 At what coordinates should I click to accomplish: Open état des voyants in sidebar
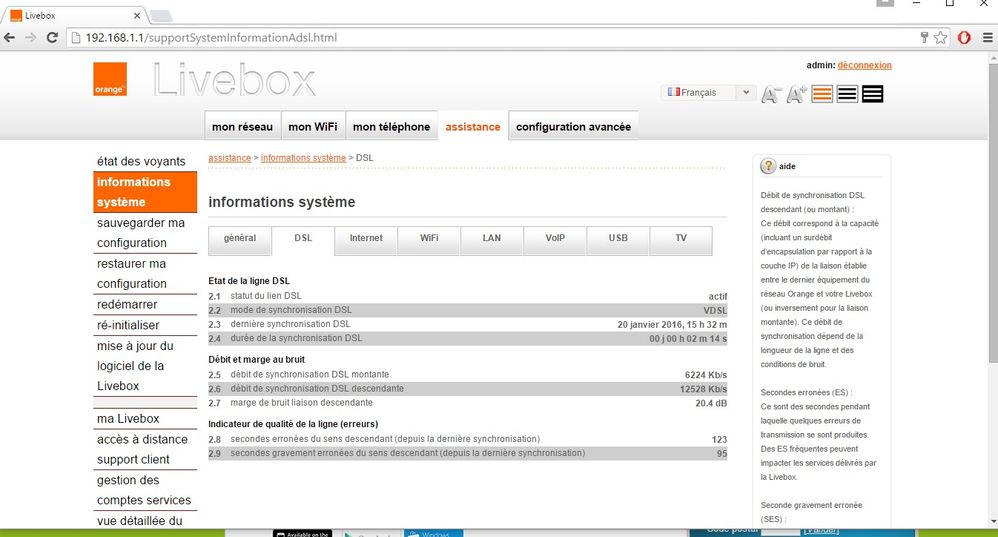coord(141,161)
